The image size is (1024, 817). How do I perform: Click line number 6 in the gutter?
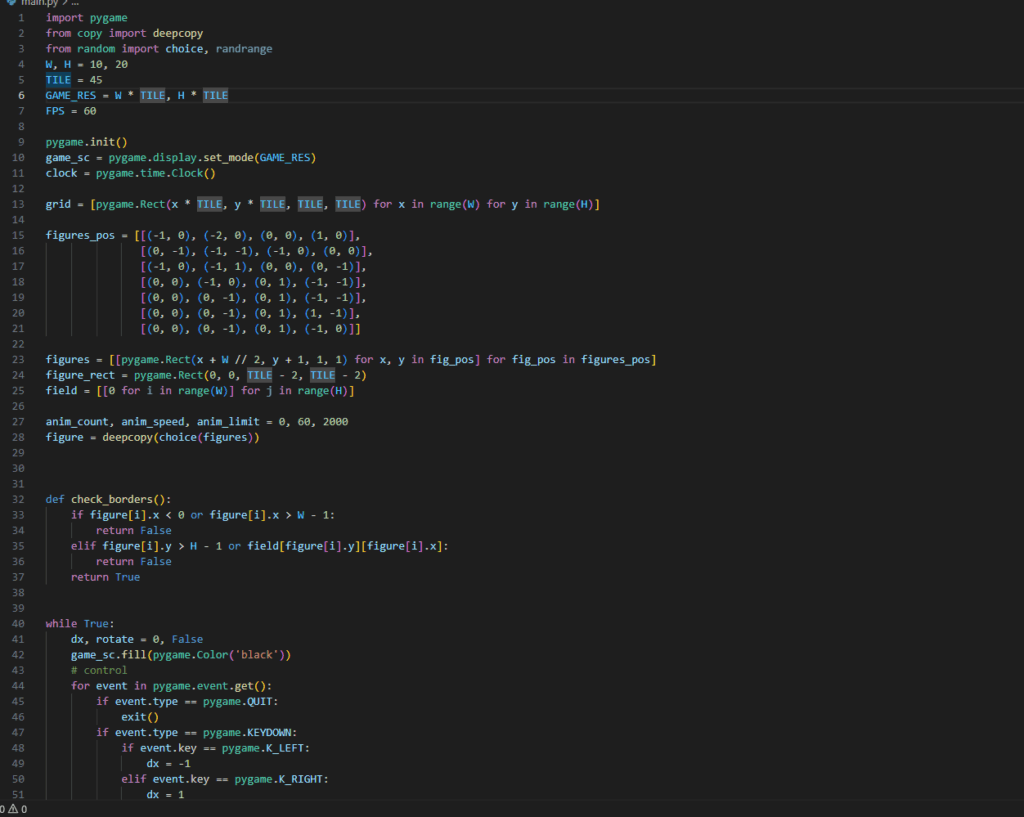point(21,95)
